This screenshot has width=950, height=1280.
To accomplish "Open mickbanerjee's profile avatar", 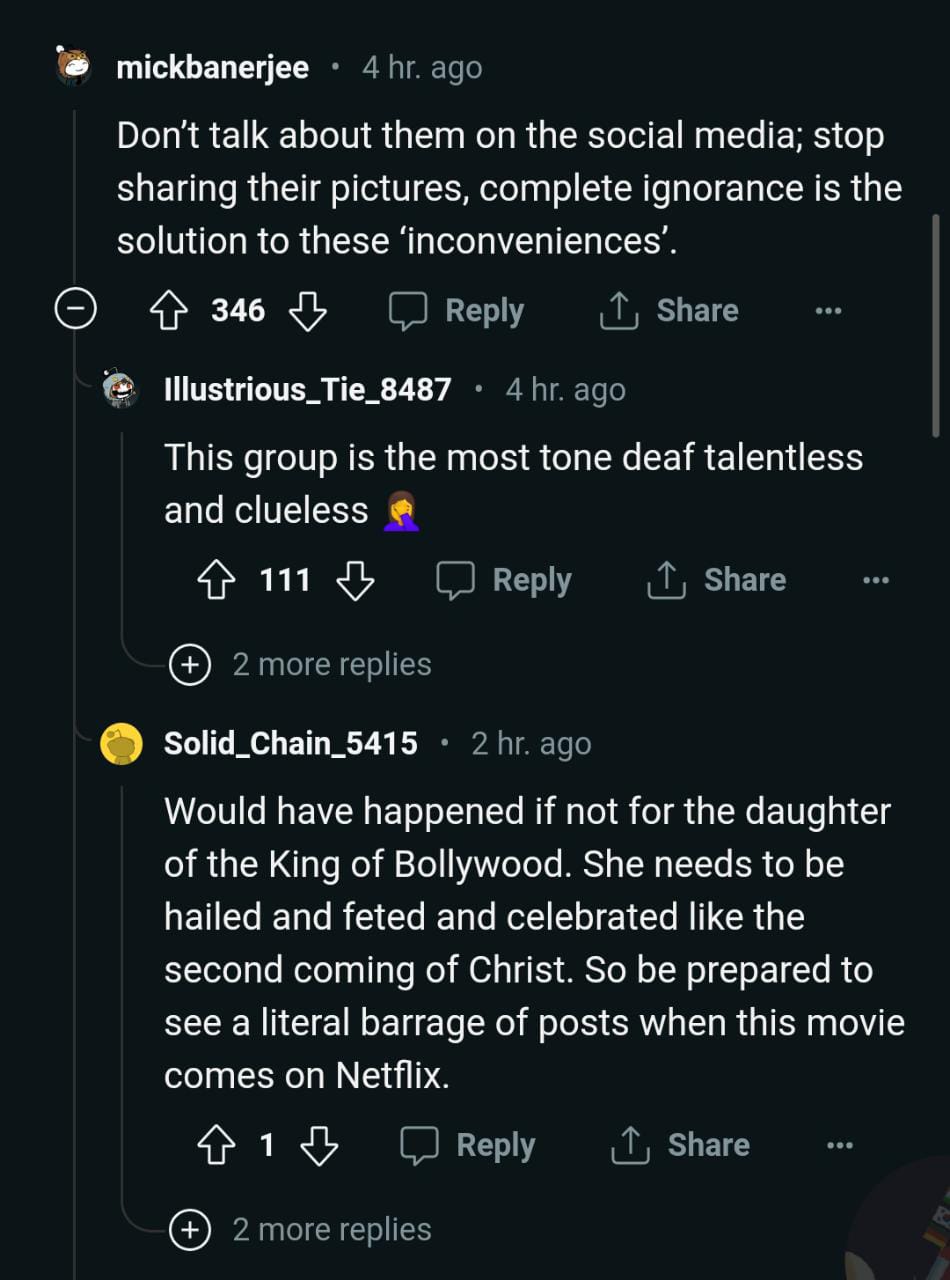I will coord(74,67).
